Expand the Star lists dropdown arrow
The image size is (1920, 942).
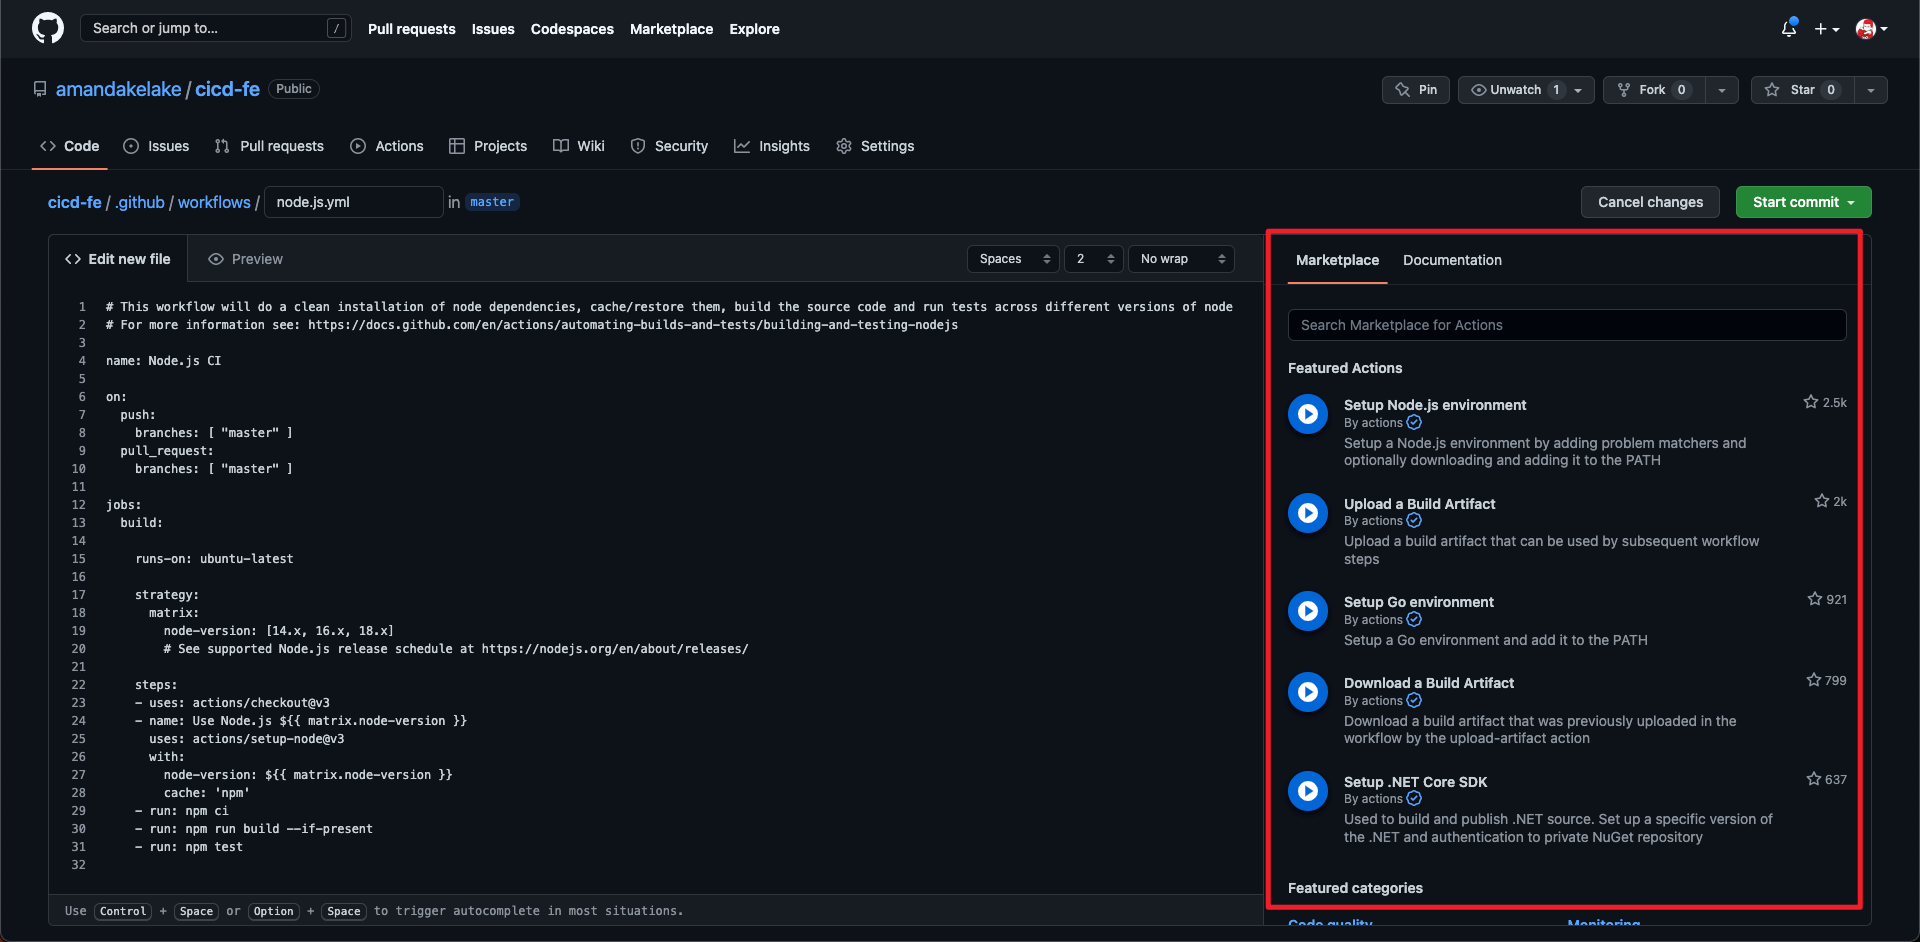(1871, 90)
